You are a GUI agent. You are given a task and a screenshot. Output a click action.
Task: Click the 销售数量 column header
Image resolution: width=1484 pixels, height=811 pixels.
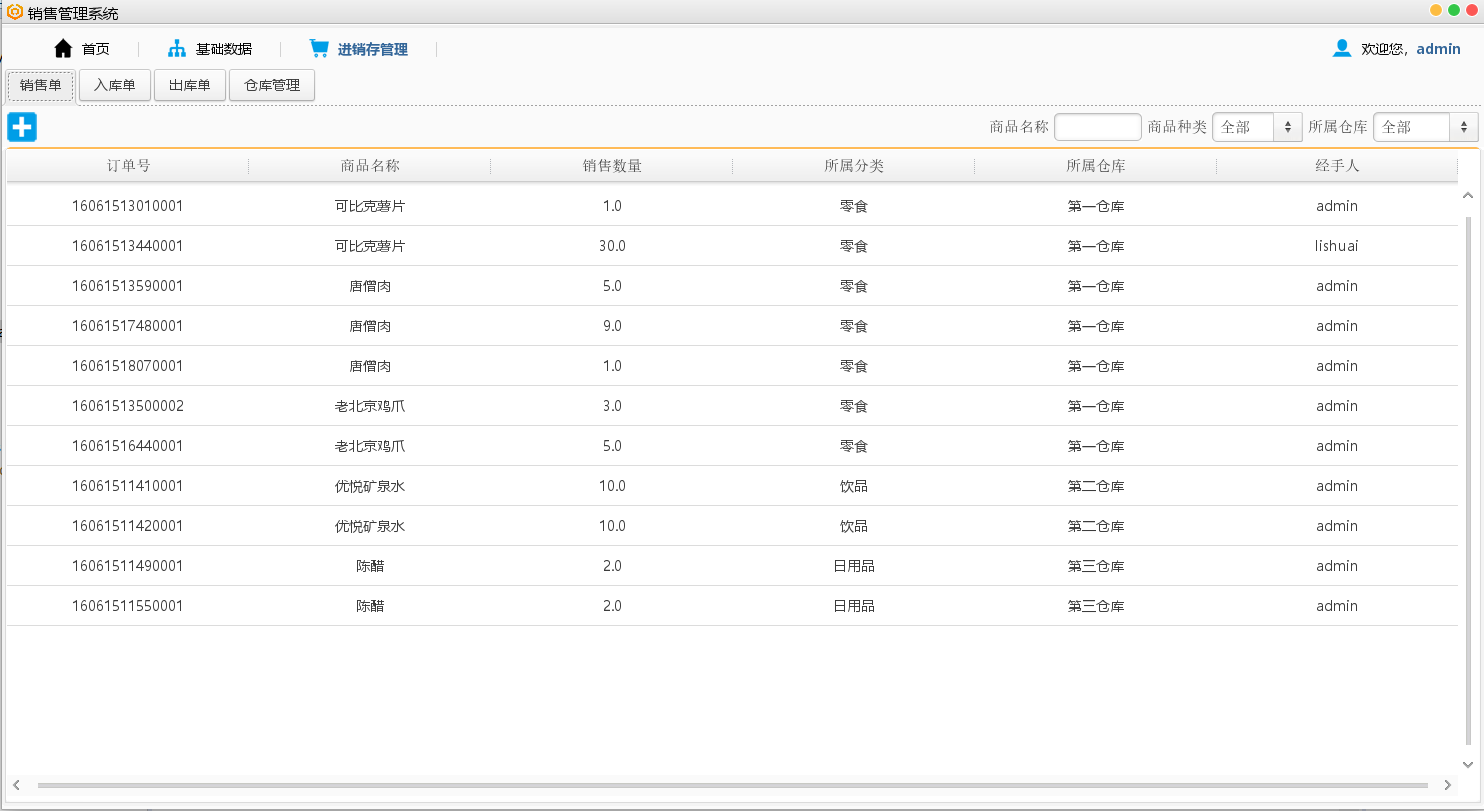click(612, 166)
